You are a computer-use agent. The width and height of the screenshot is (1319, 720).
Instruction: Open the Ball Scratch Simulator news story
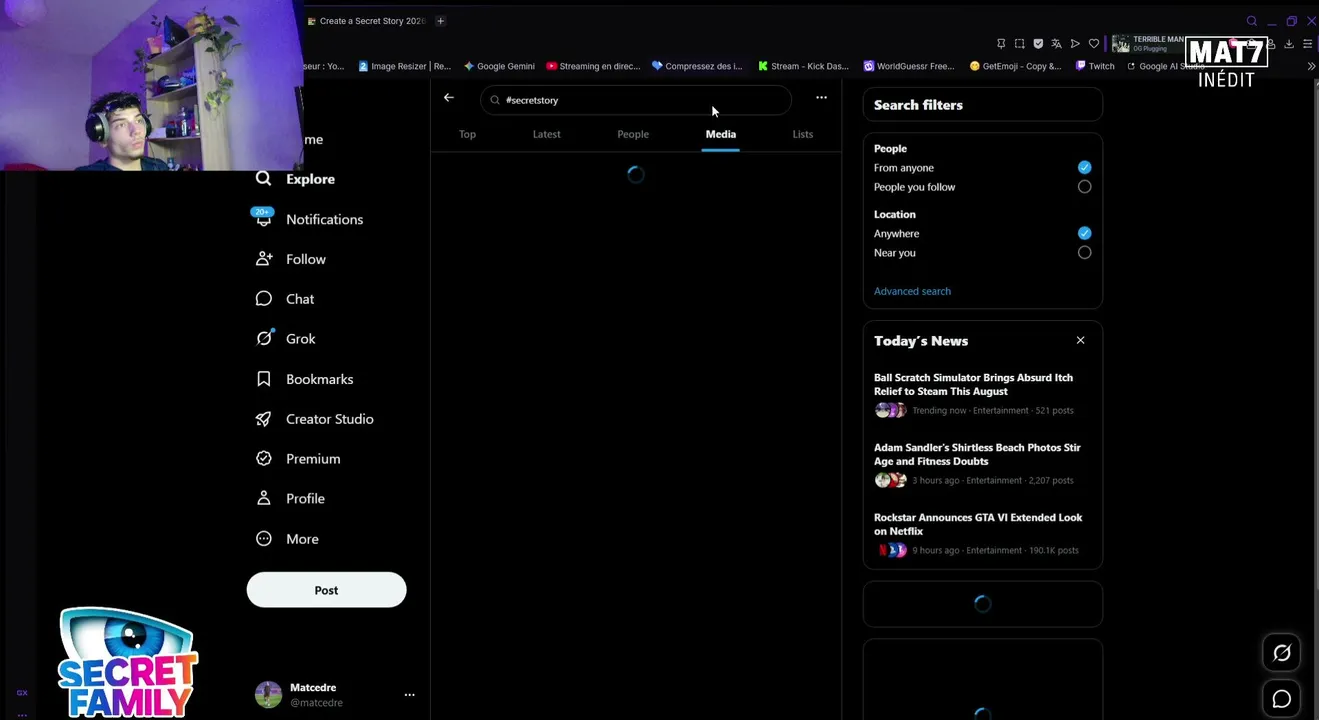pyautogui.click(x=982, y=394)
